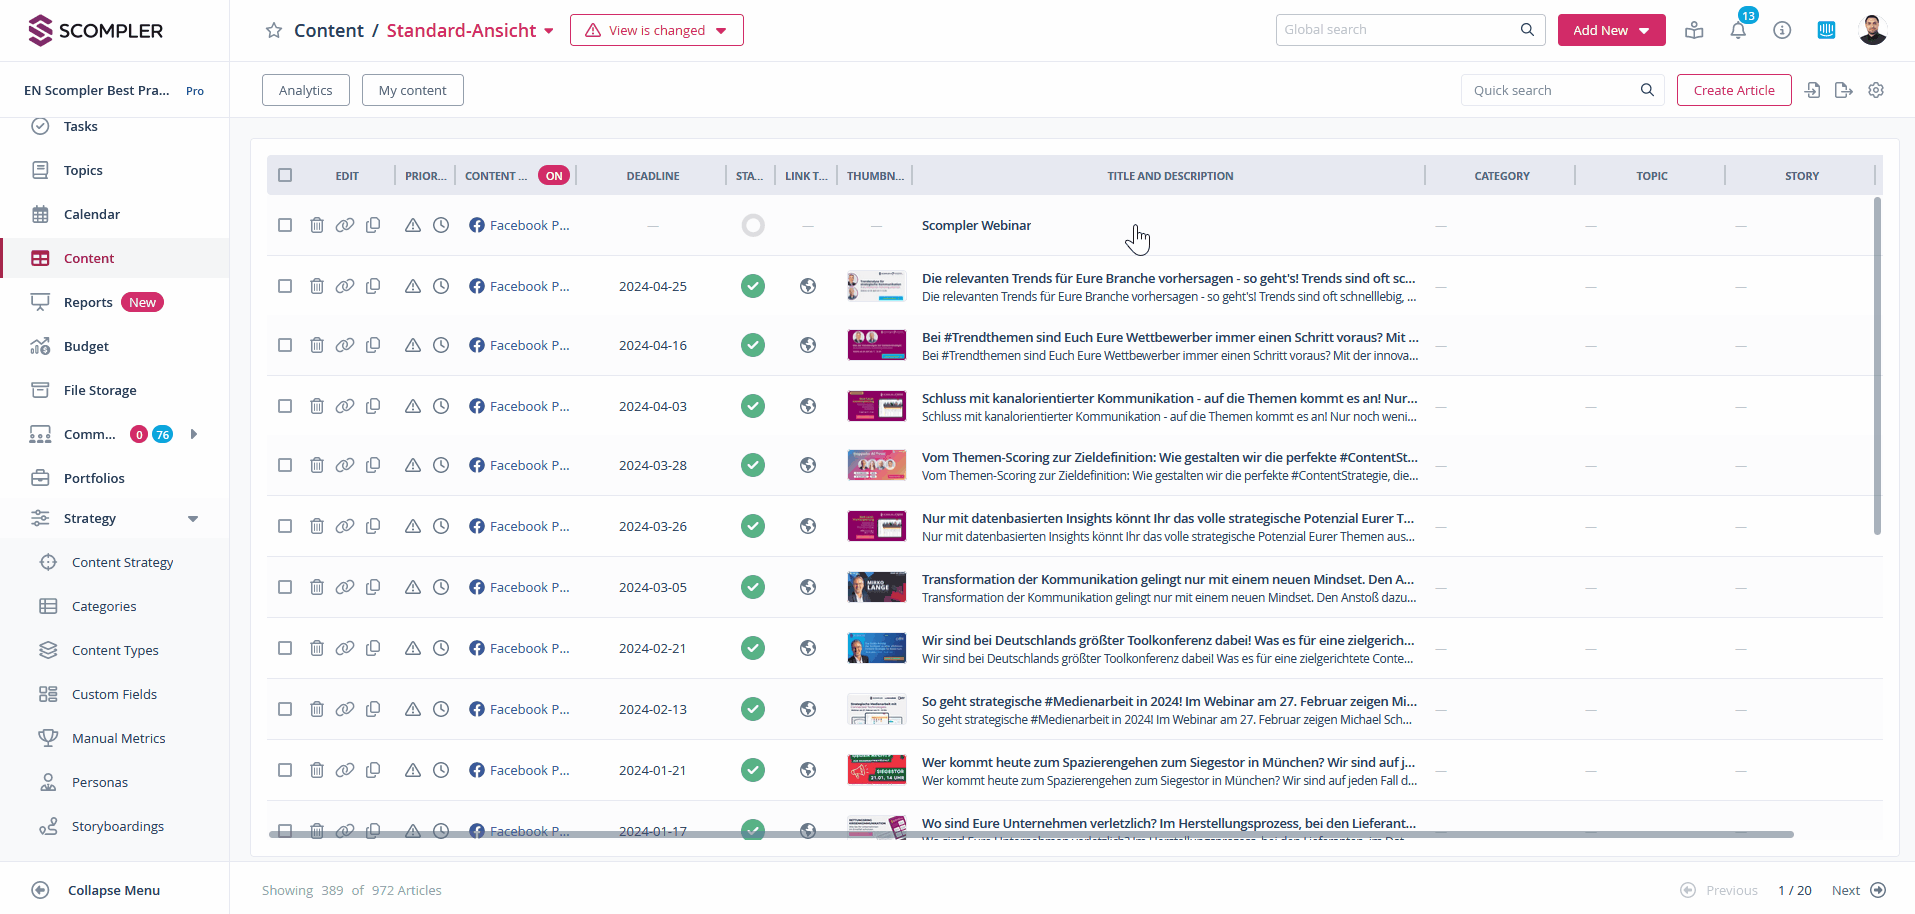Click the notifications bell icon
This screenshot has height=914, width=1915.
(1738, 30)
